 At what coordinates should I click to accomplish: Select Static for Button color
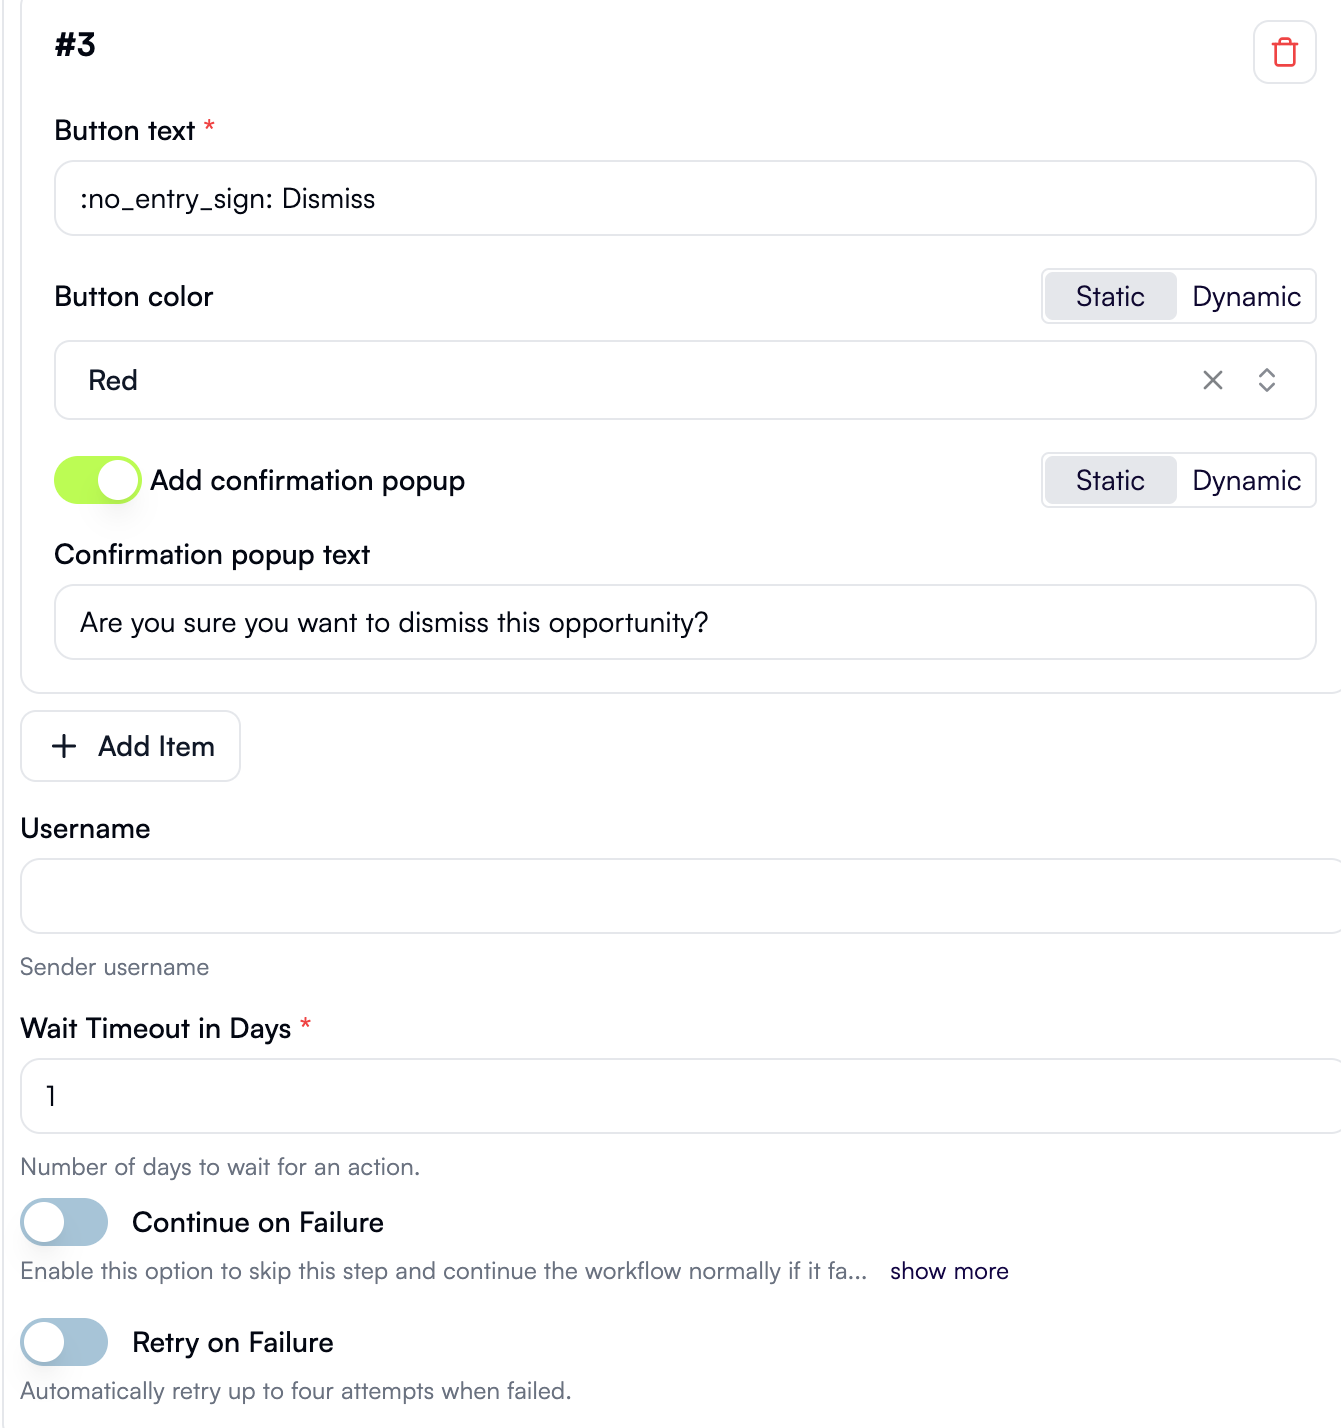click(1109, 296)
